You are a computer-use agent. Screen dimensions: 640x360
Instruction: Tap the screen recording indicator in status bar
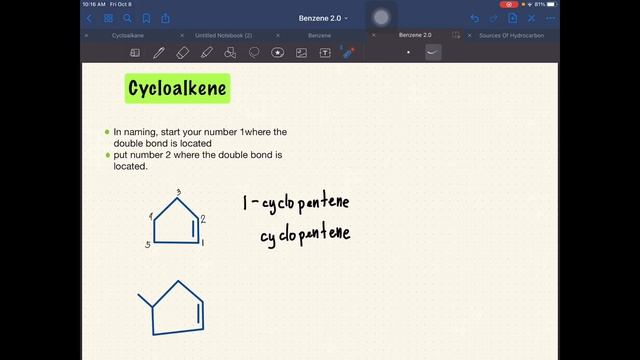click(509, 4)
